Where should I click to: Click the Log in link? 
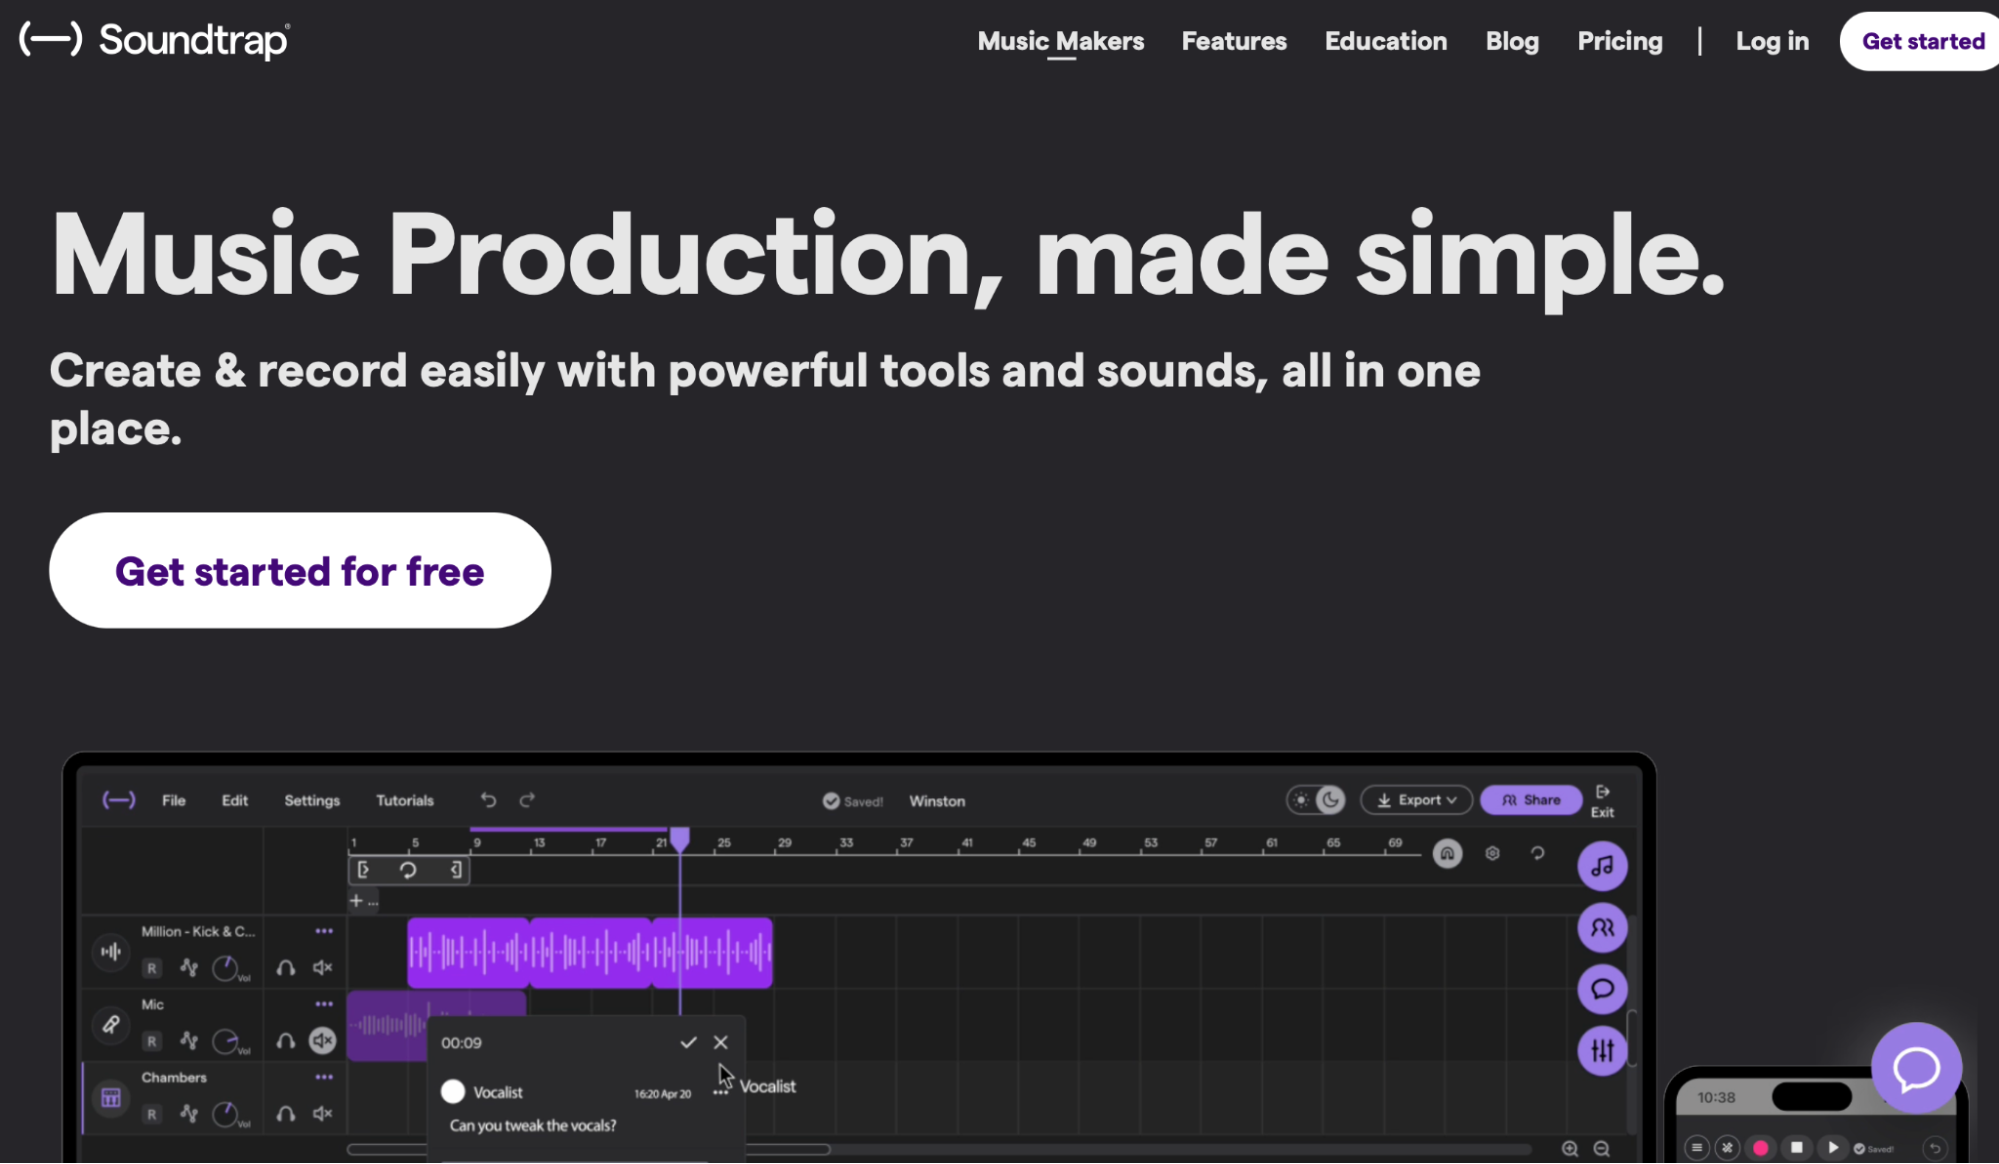tap(1771, 41)
